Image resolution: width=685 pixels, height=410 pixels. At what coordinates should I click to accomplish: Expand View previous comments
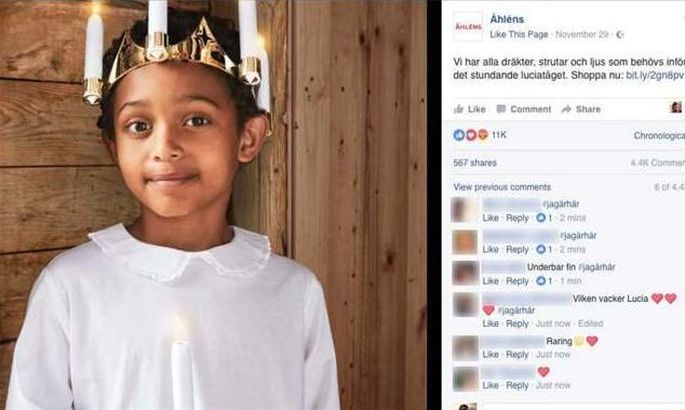tap(502, 187)
